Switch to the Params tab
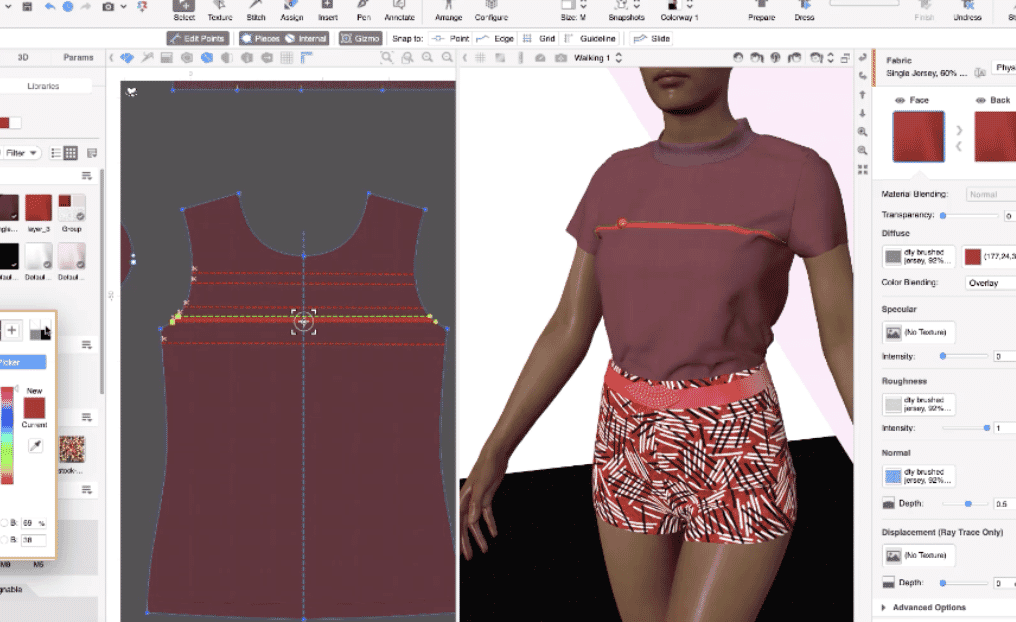Screen dimensions: 1016x622 (x=78, y=57)
